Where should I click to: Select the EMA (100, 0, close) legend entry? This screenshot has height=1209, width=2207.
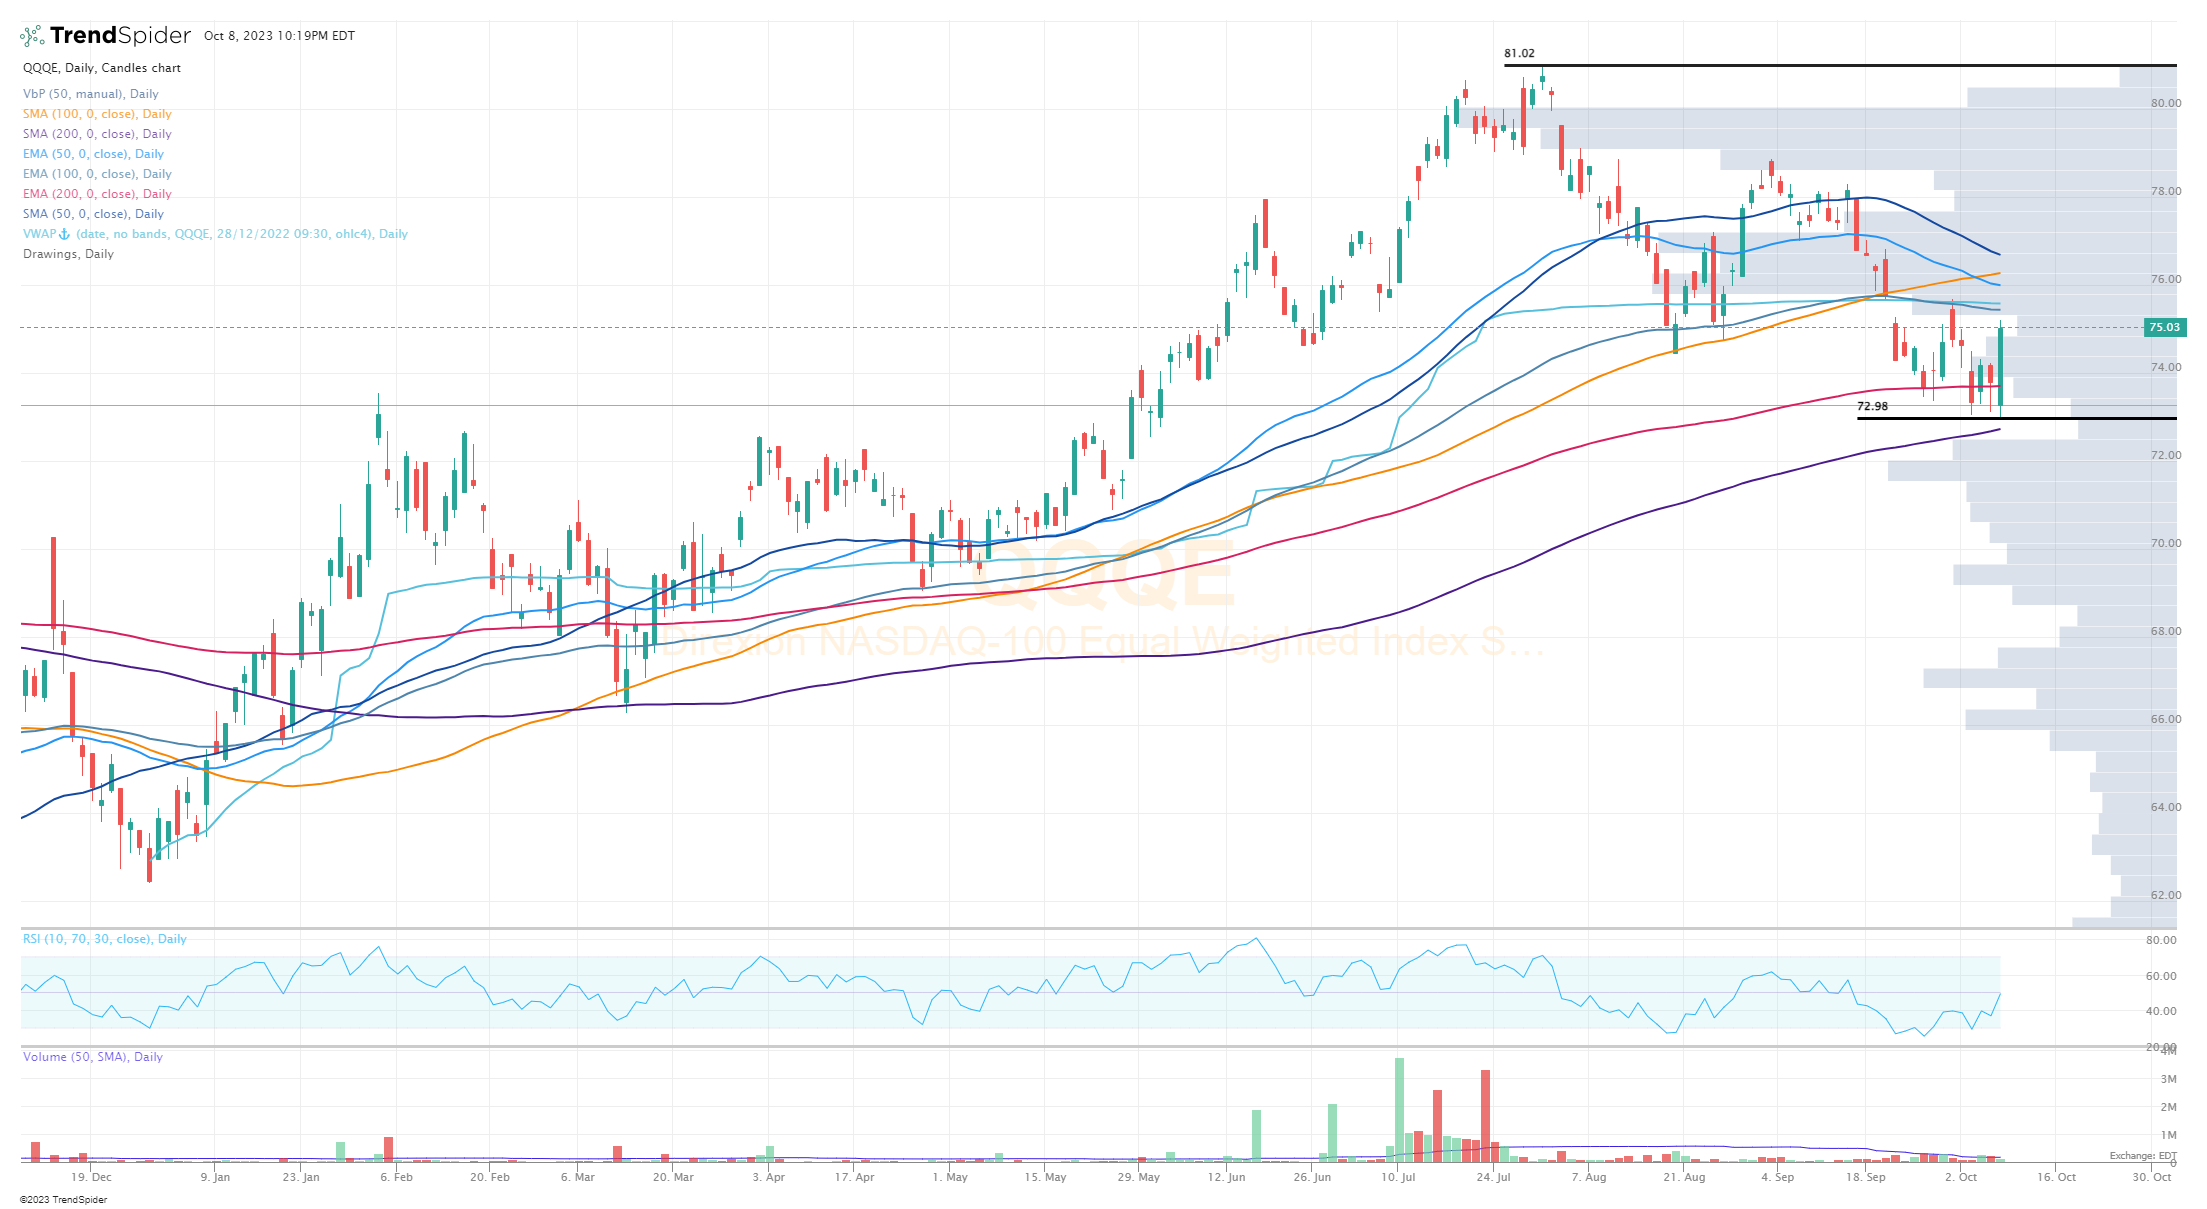[x=97, y=174]
